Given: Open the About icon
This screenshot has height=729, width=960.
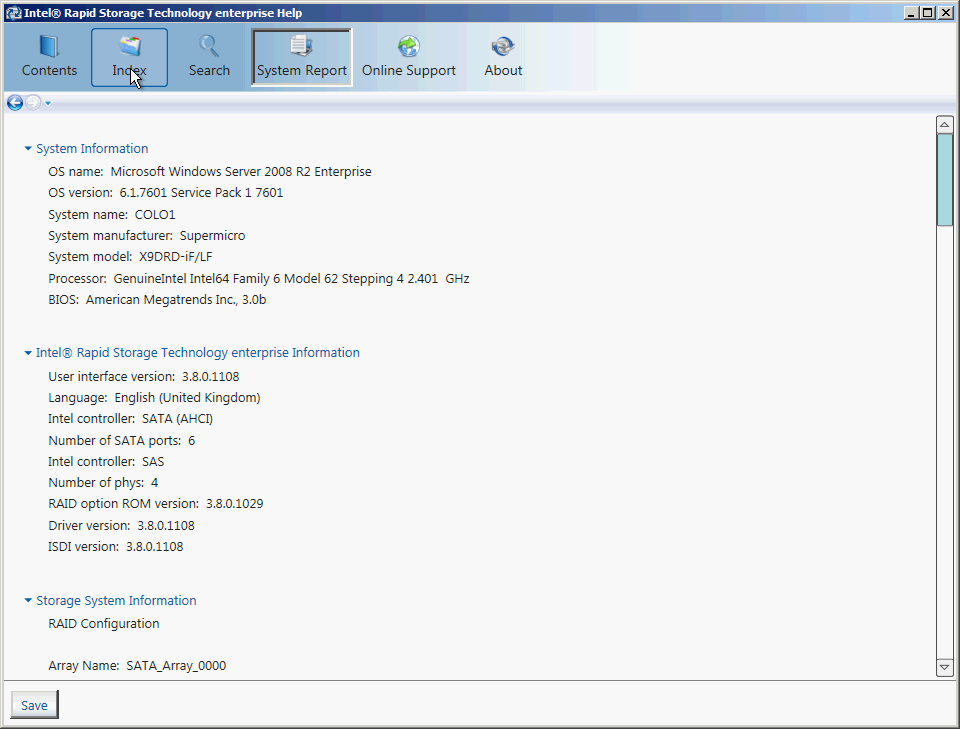Looking at the screenshot, I should coord(503,46).
